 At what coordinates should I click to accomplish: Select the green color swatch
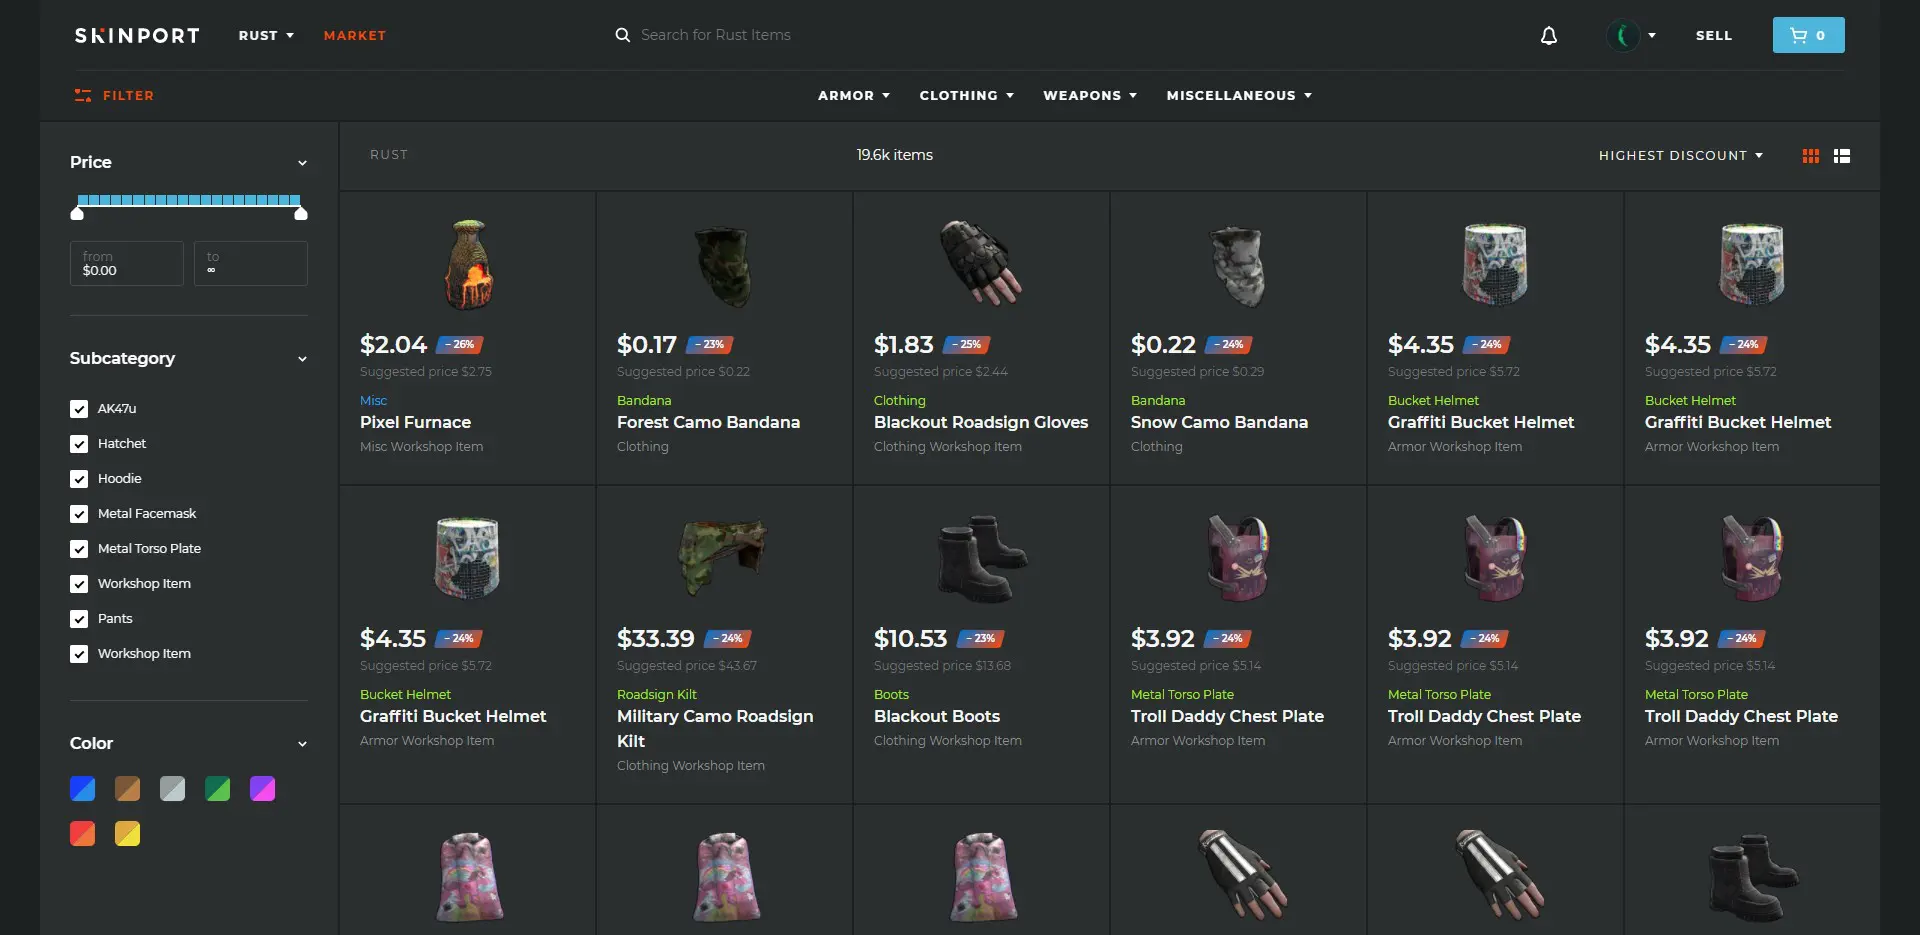pos(218,789)
